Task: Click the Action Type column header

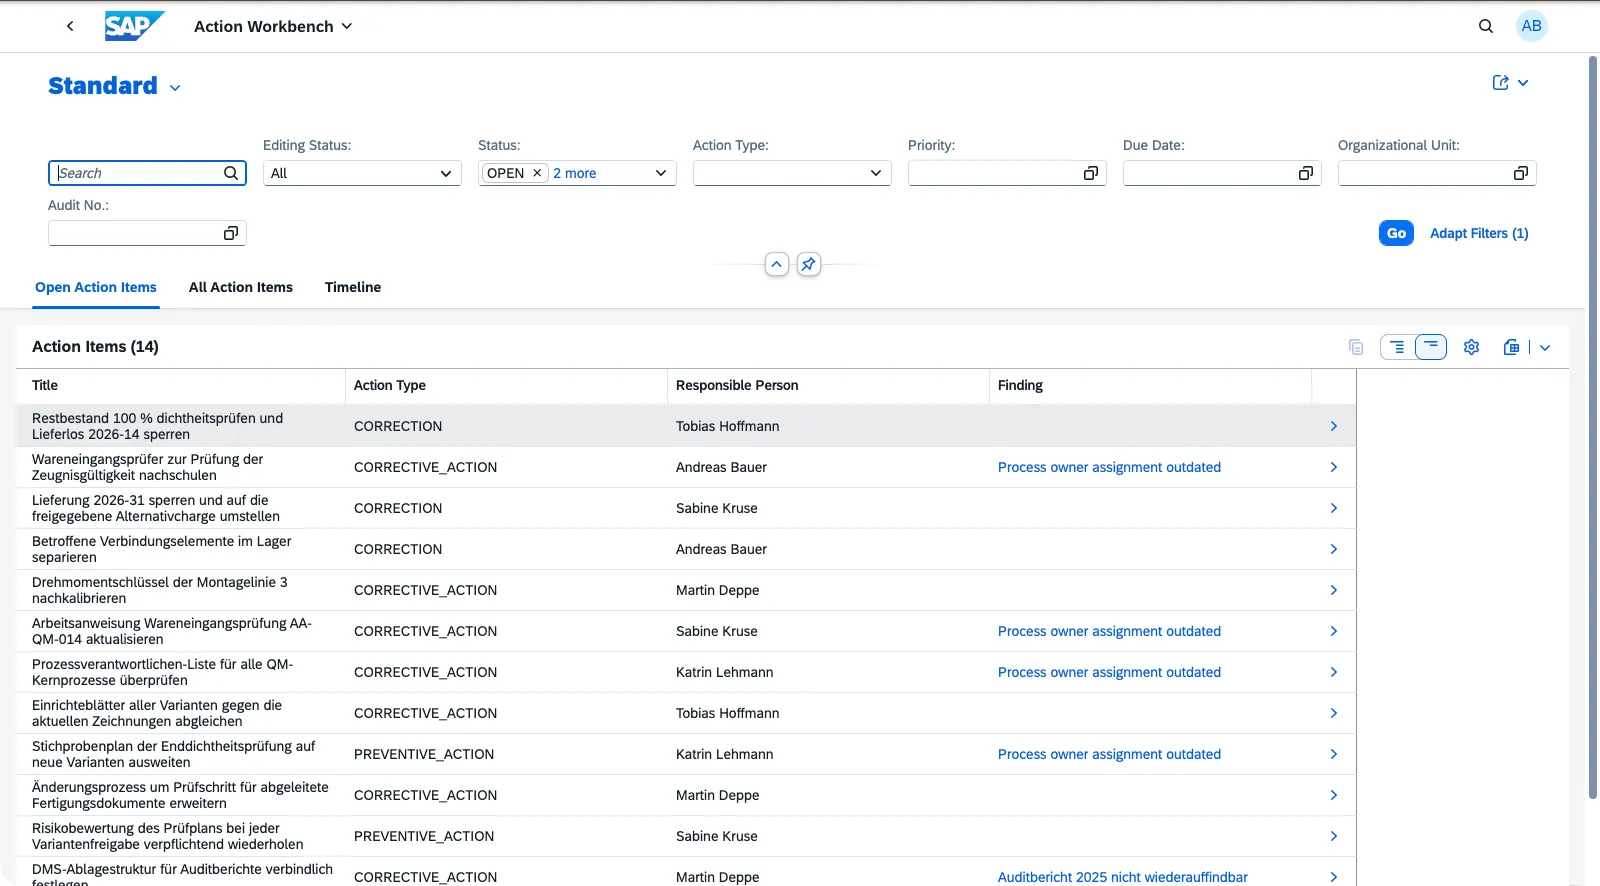Action: click(x=506, y=385)
